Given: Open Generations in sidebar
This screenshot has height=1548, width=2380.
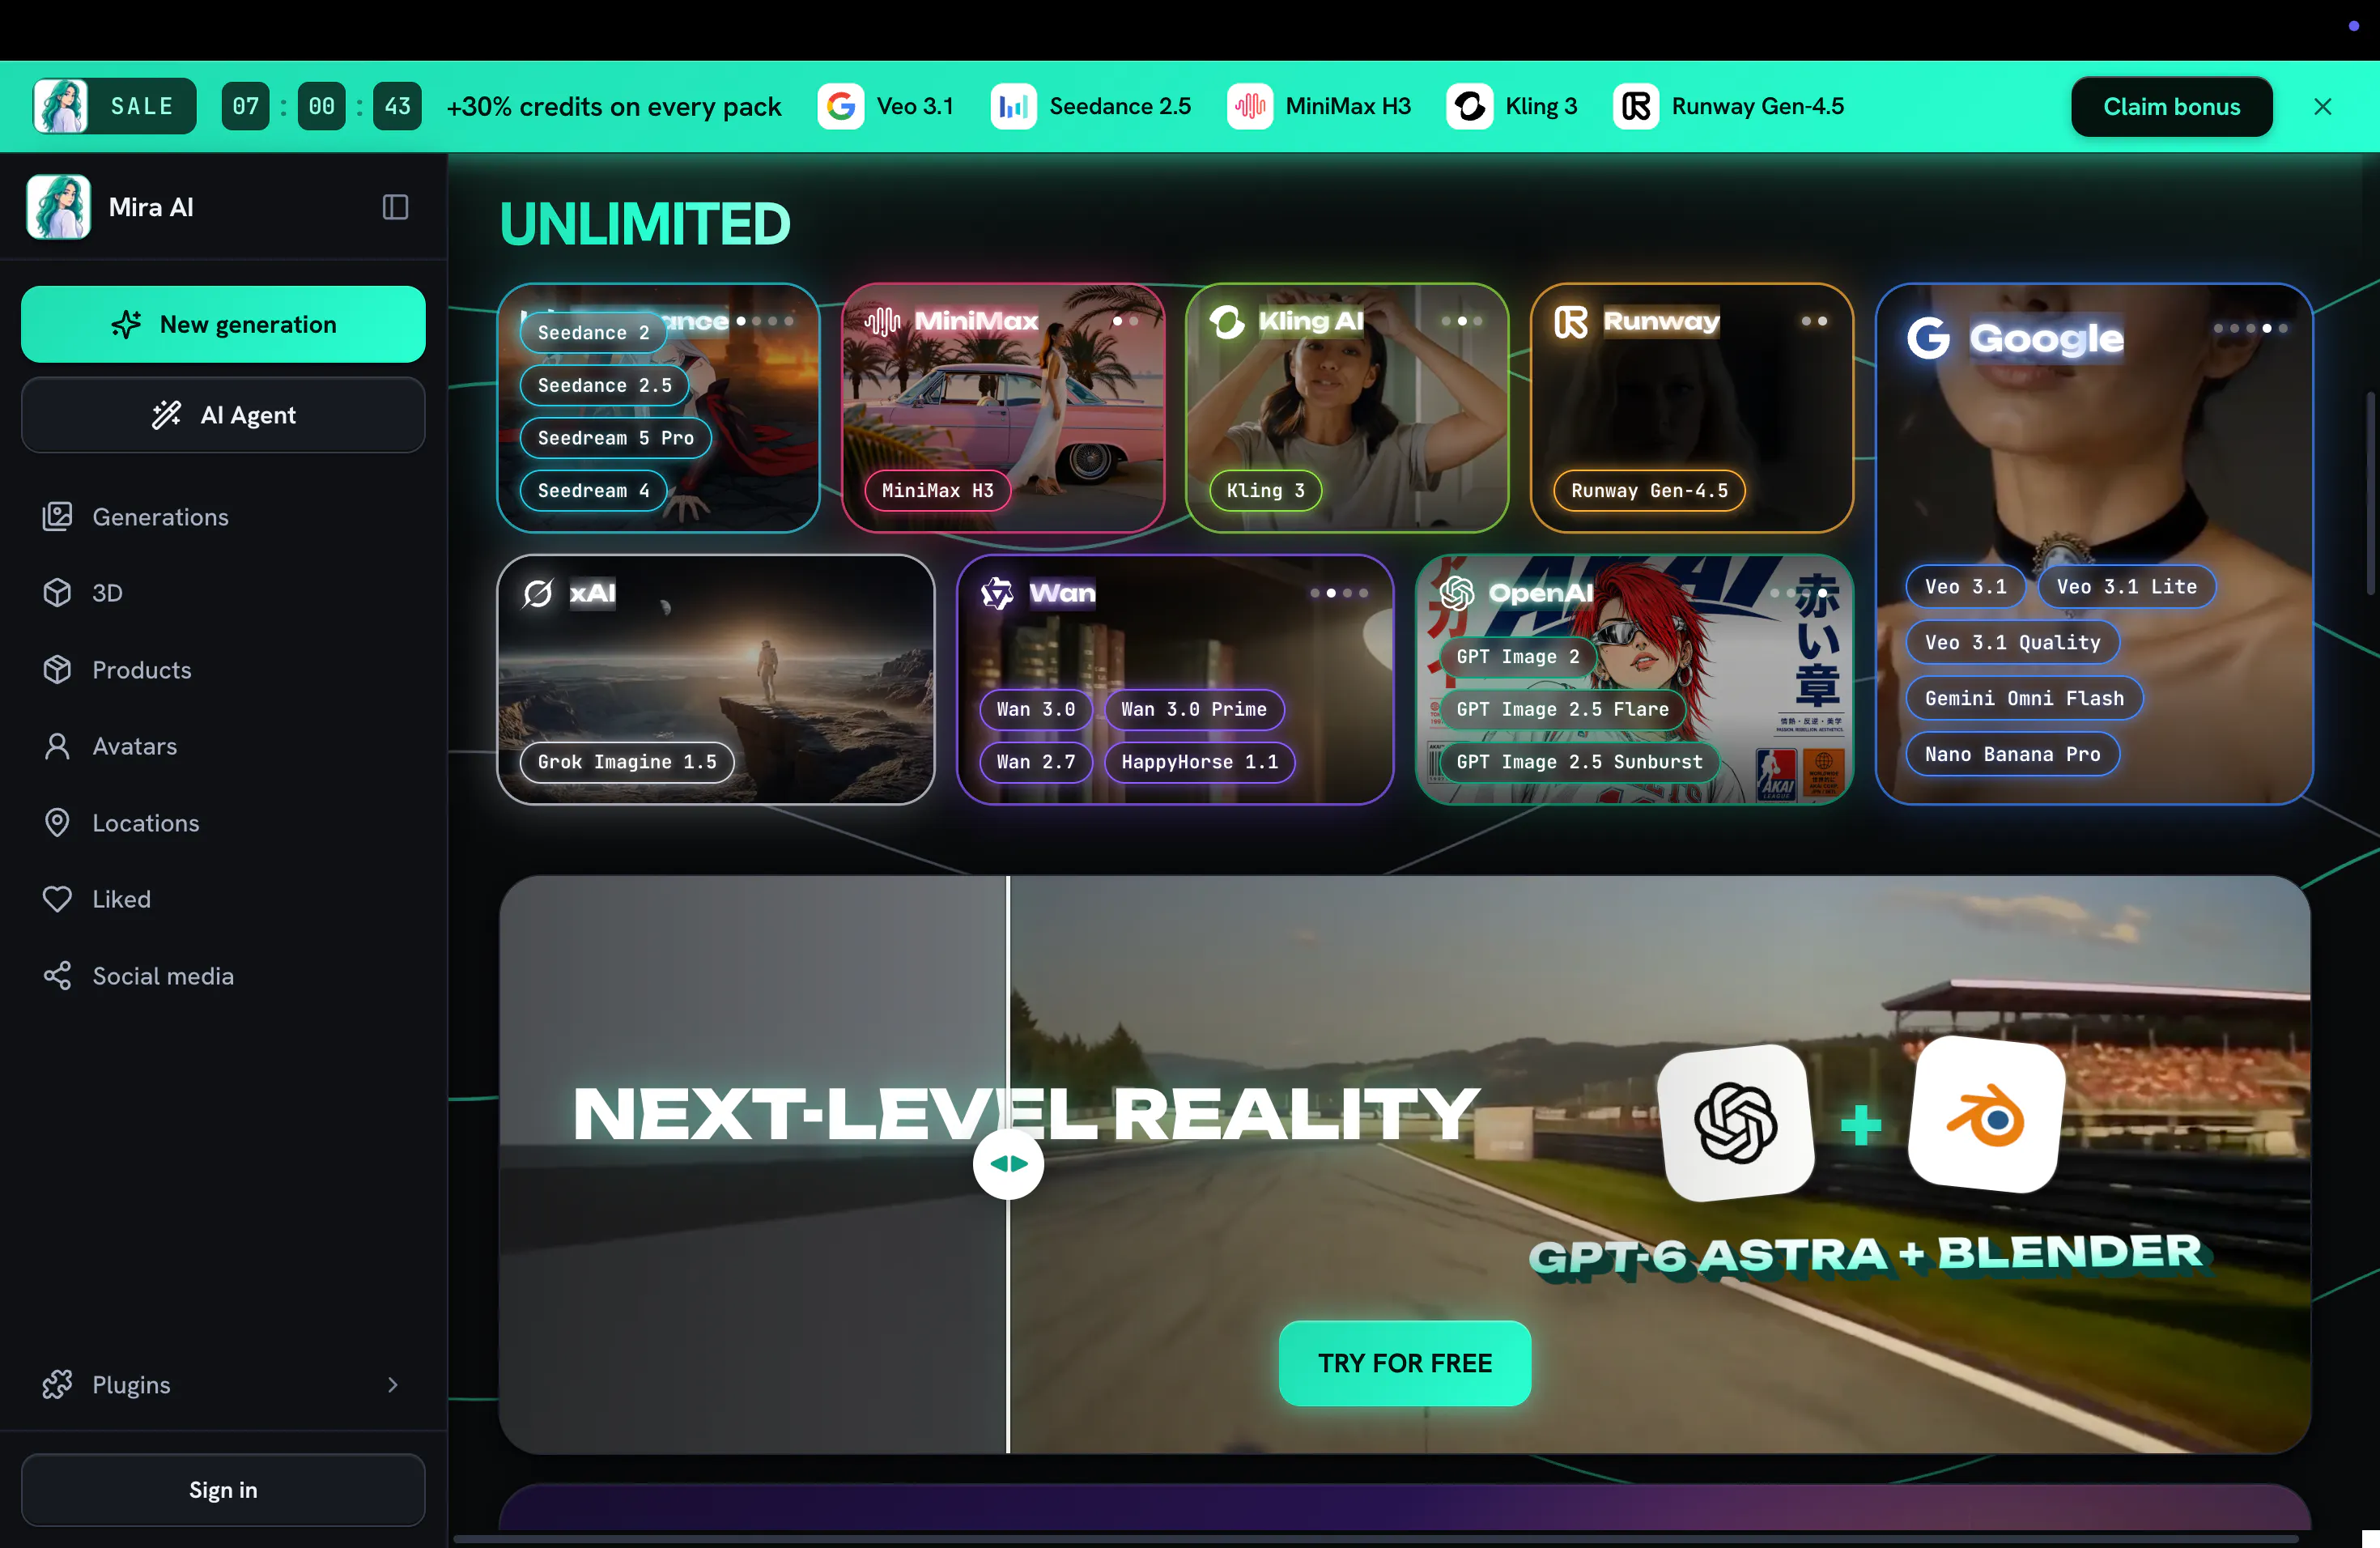Looking at the screenshot, I should (223, 516).
